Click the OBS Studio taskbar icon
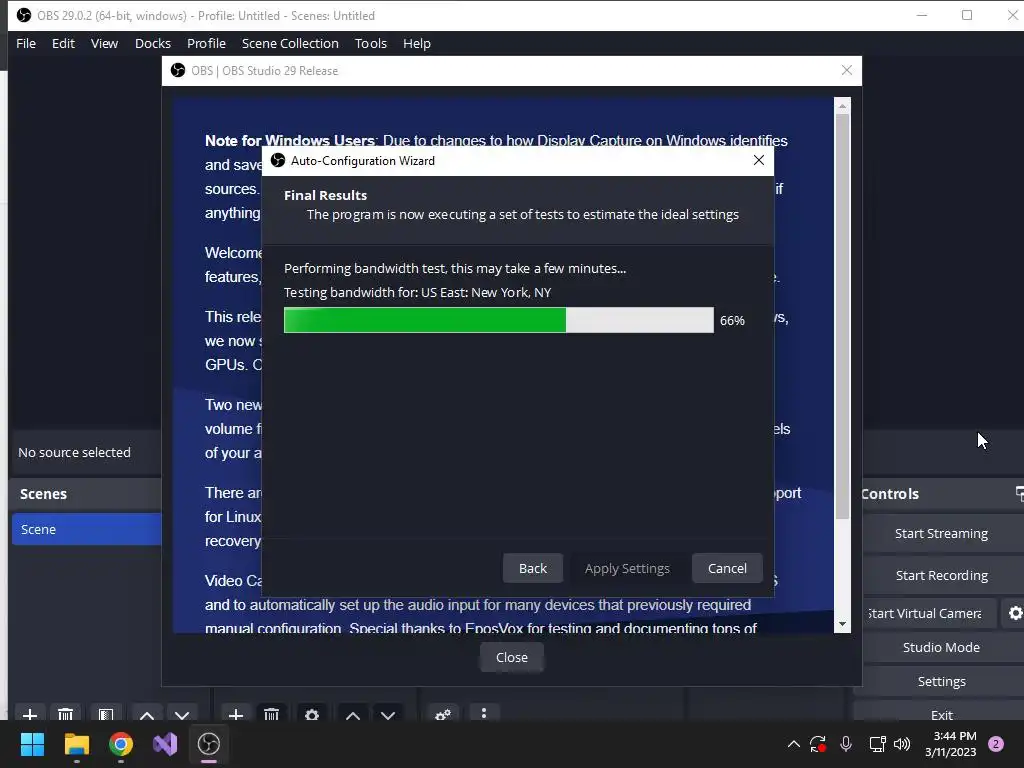Screen dimensions: 1024x768 (209, 744)
